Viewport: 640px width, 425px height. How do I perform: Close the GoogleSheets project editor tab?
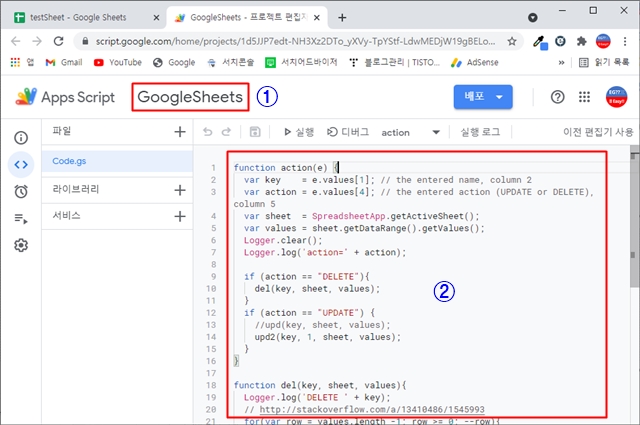pos(317,18)
